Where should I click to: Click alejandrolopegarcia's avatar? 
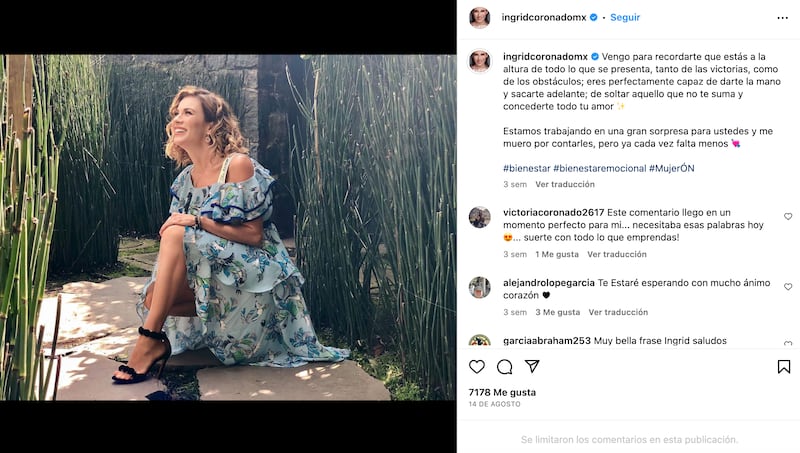point(480,288)
